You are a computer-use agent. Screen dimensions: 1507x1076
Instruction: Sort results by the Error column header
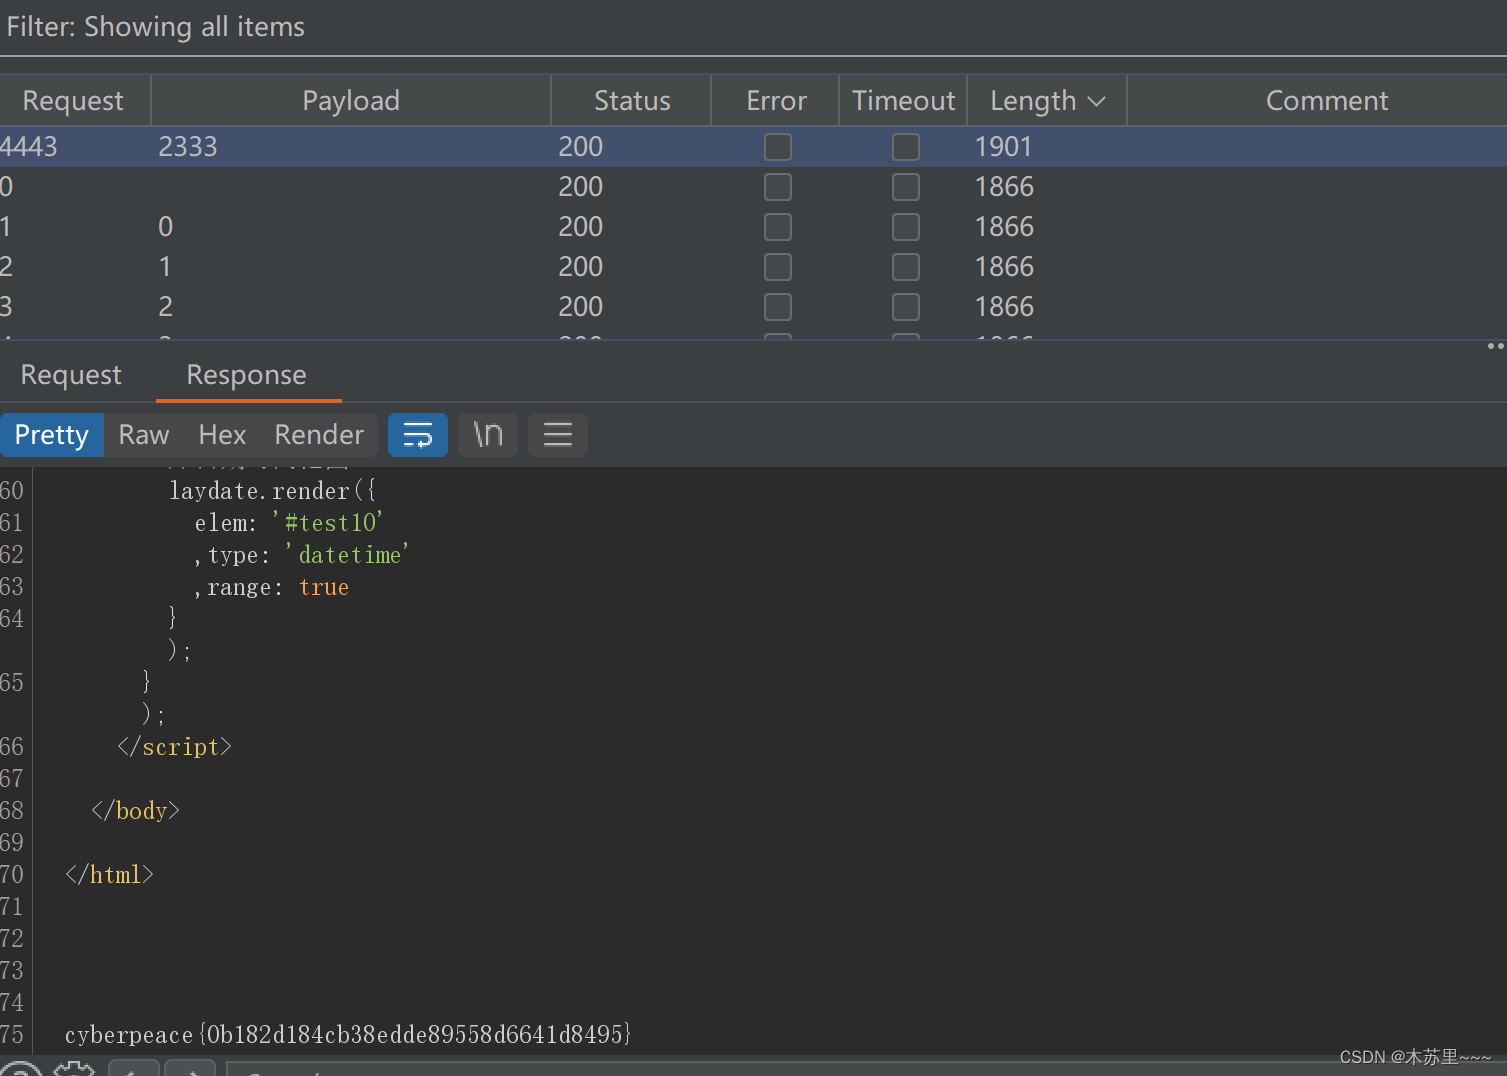tap(776, 101)
